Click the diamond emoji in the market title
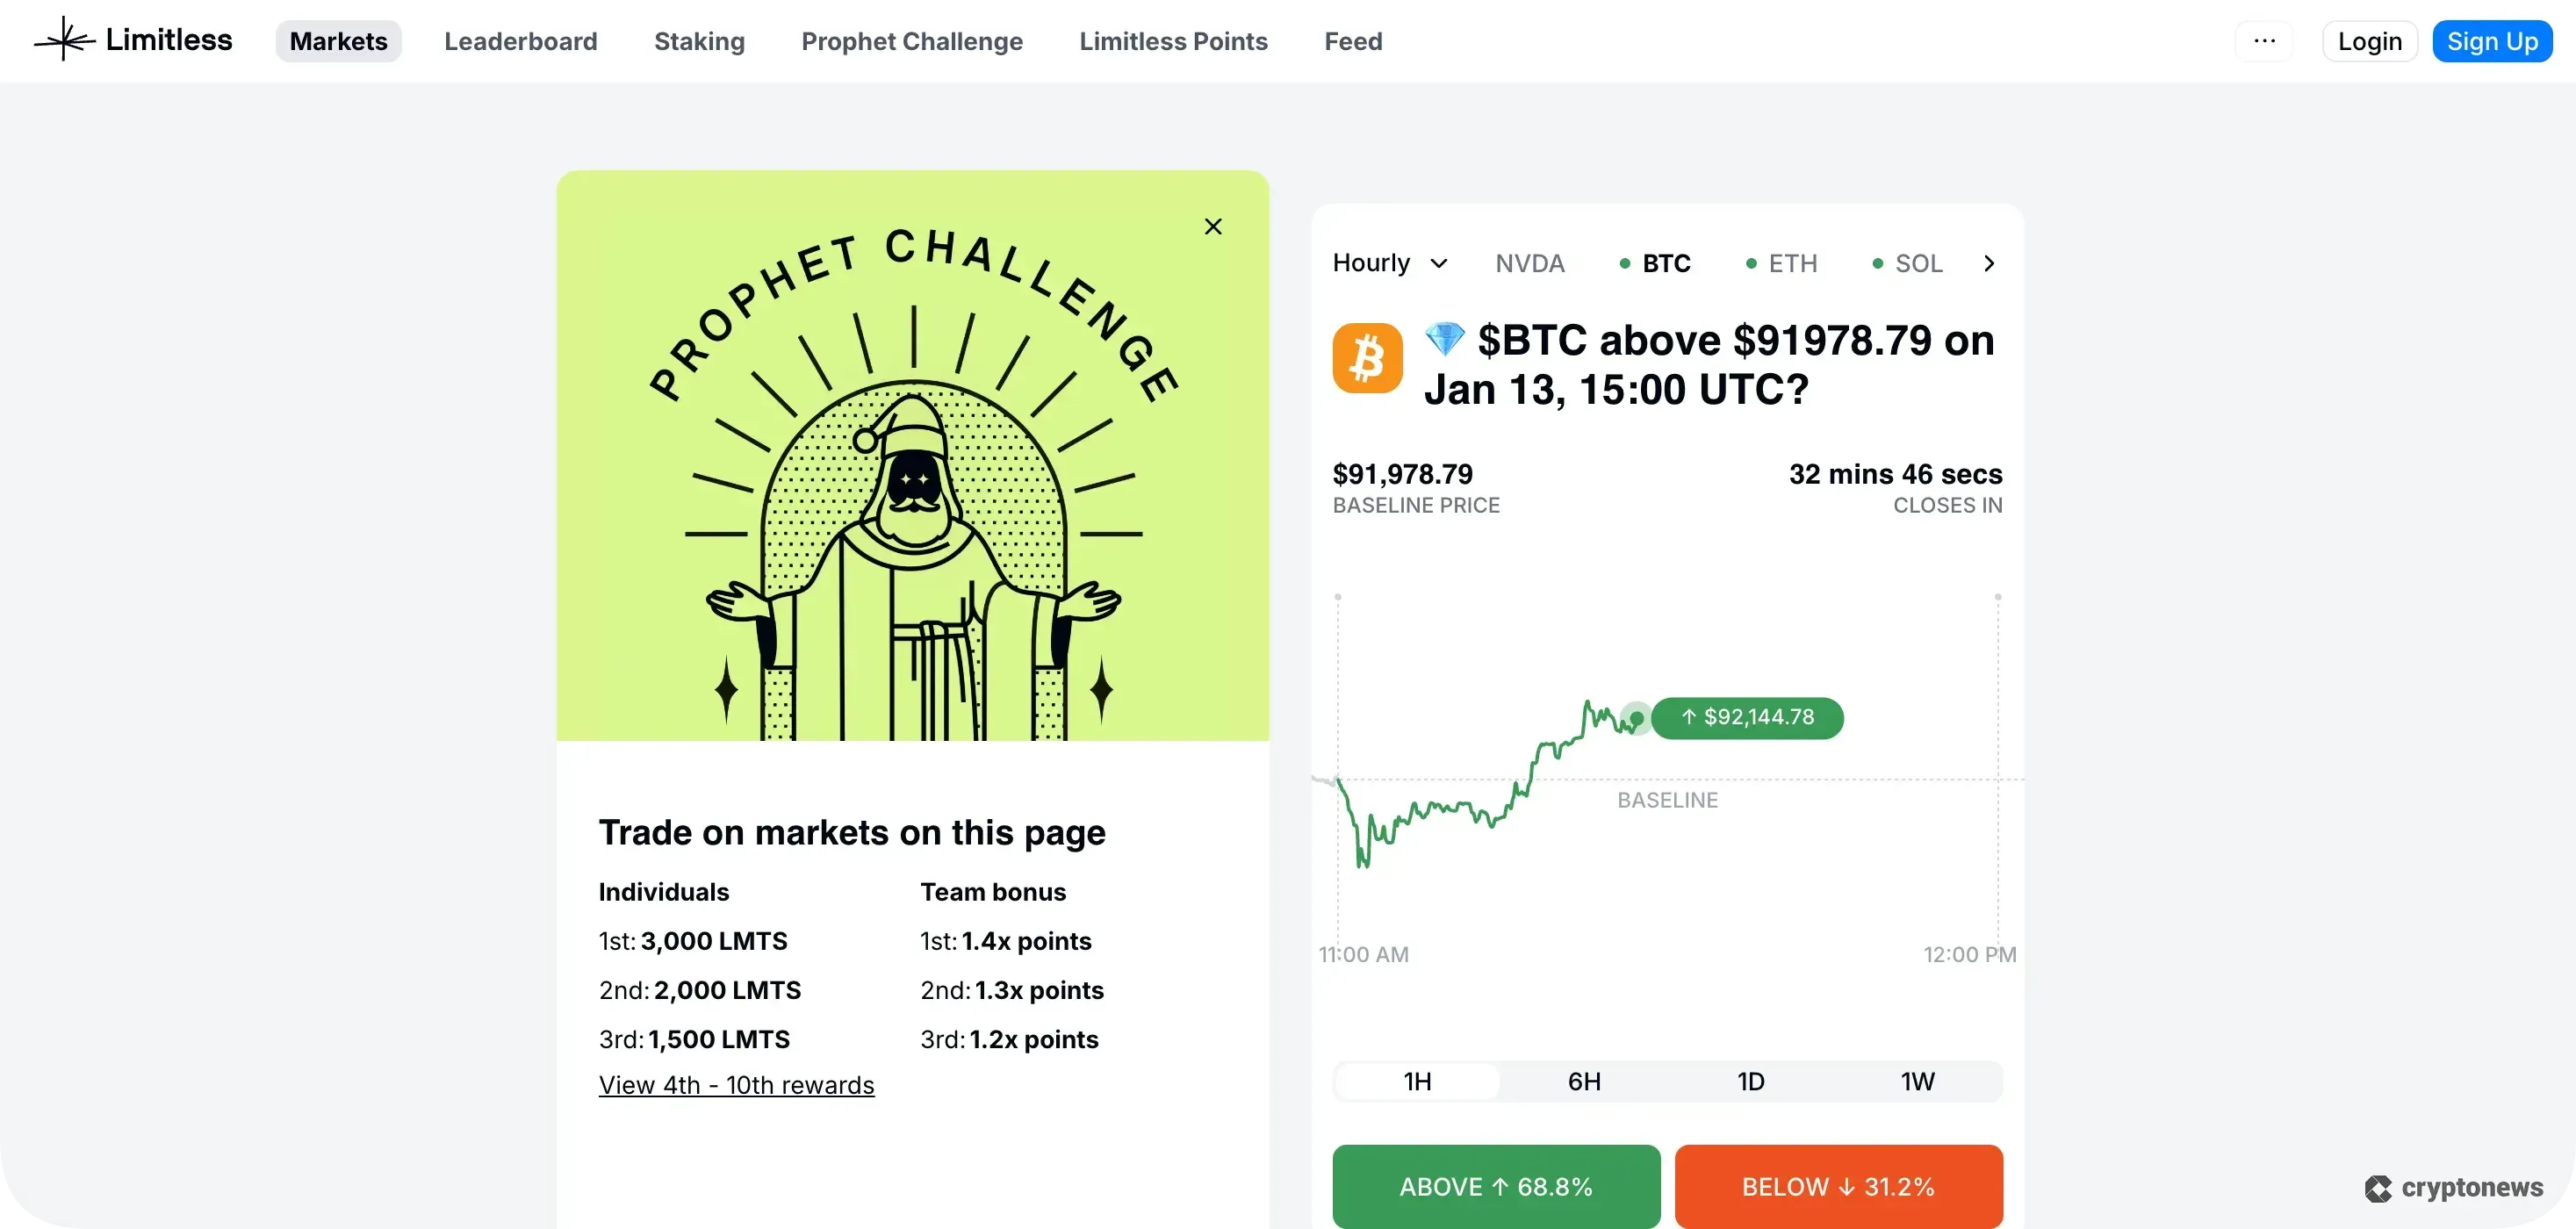 [x=1444, y=339]
